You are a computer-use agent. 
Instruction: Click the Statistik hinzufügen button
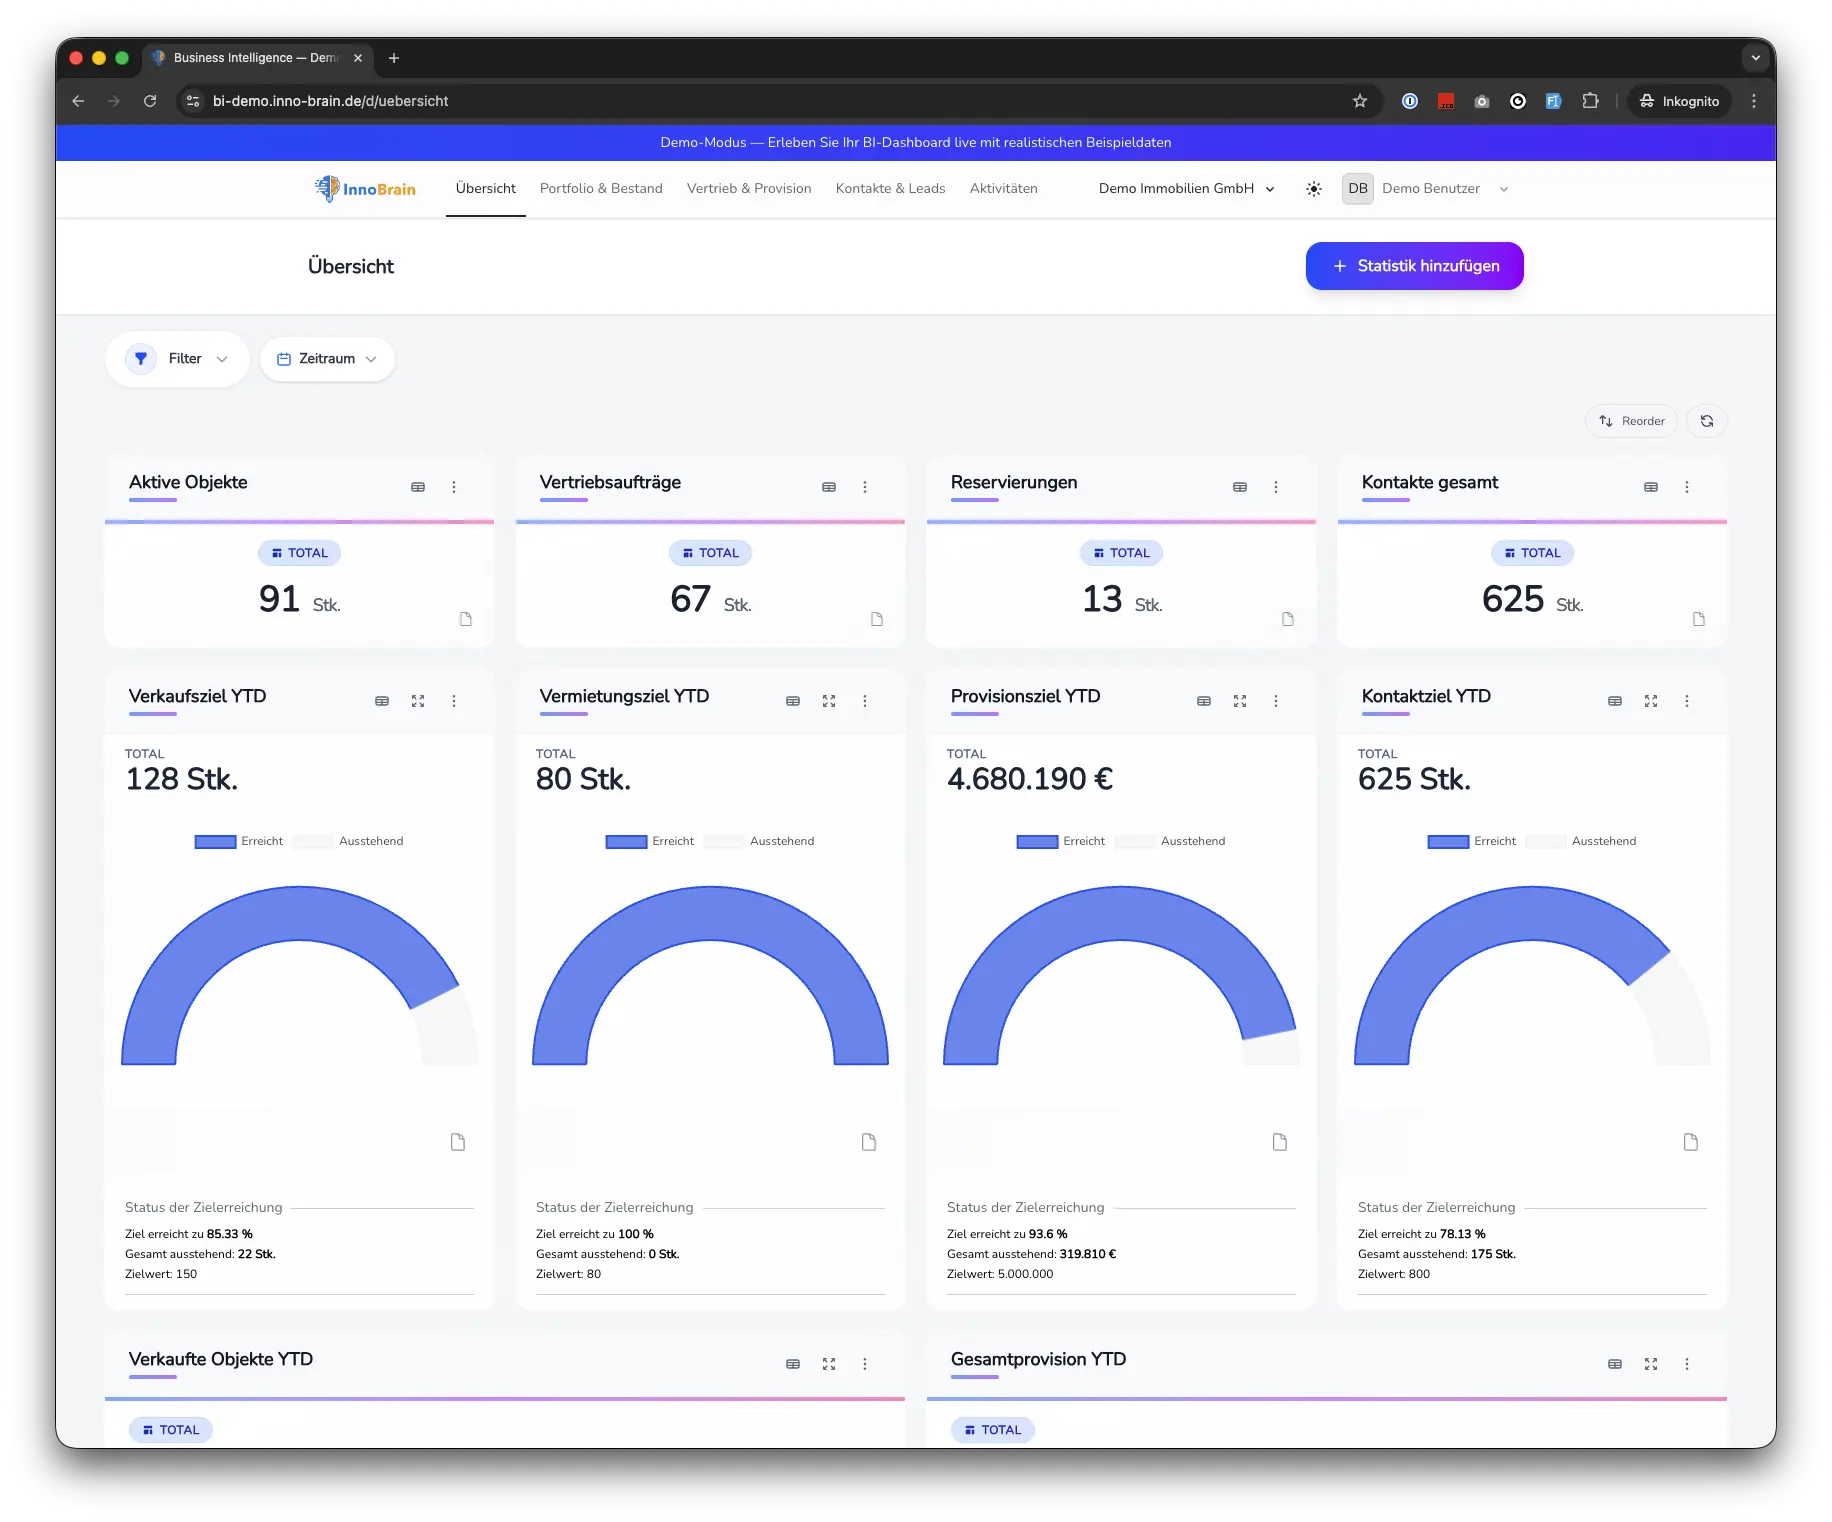coord(1414,266)
